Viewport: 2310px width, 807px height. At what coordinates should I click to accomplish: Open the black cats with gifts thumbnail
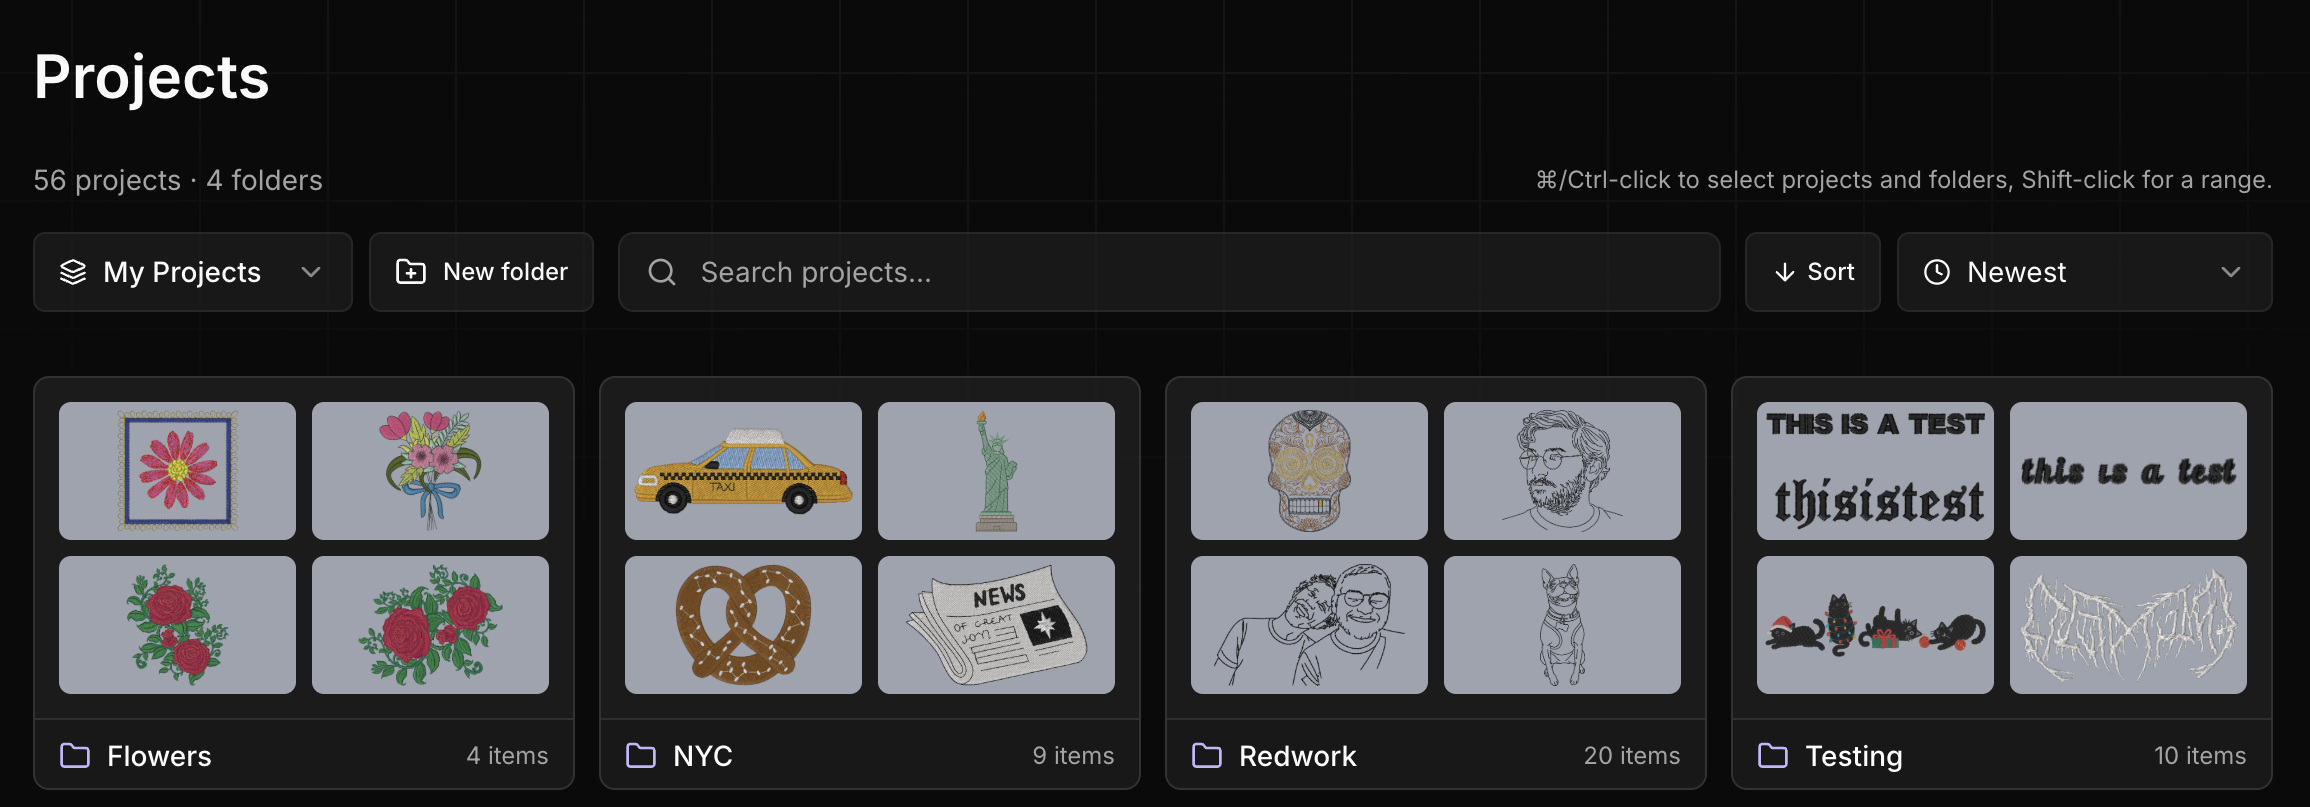click(1875, 625)
